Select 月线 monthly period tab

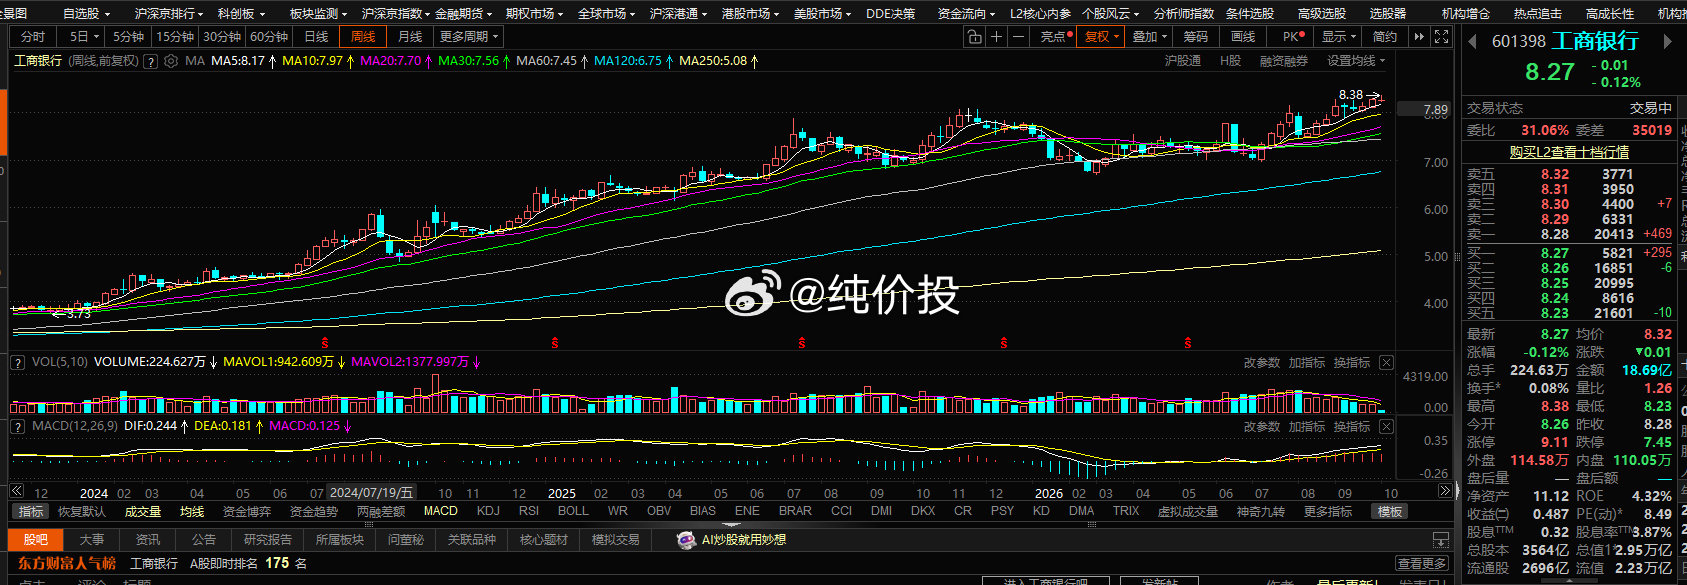[x=410, y=37]
